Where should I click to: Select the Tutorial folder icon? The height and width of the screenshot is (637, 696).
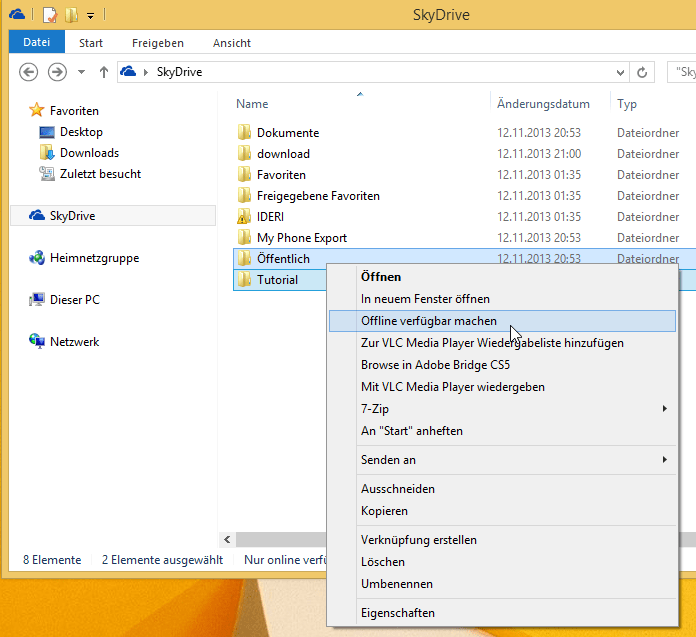click(x=244, y=279)
